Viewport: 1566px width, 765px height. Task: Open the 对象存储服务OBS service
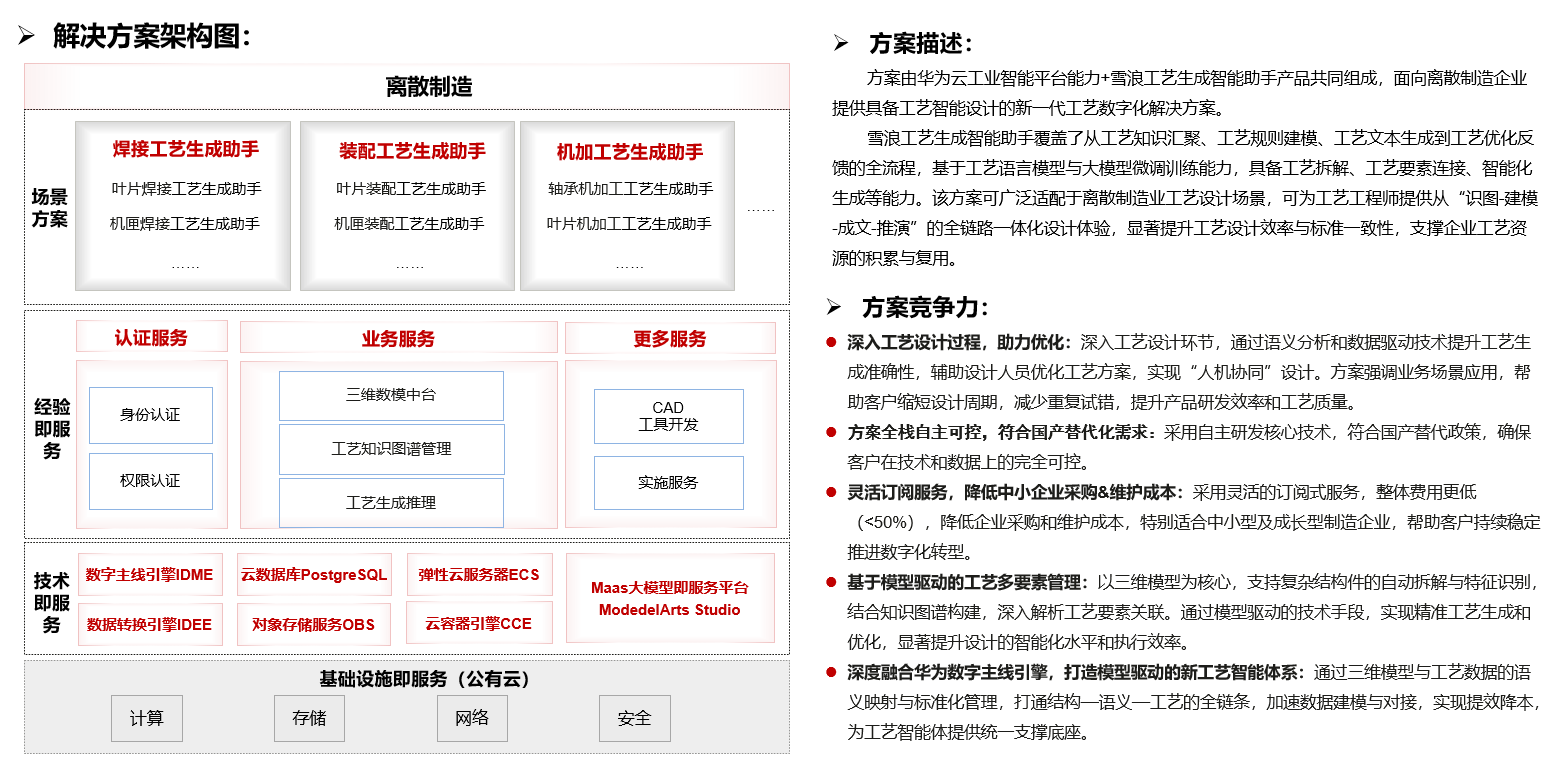(x=314, y=624)
